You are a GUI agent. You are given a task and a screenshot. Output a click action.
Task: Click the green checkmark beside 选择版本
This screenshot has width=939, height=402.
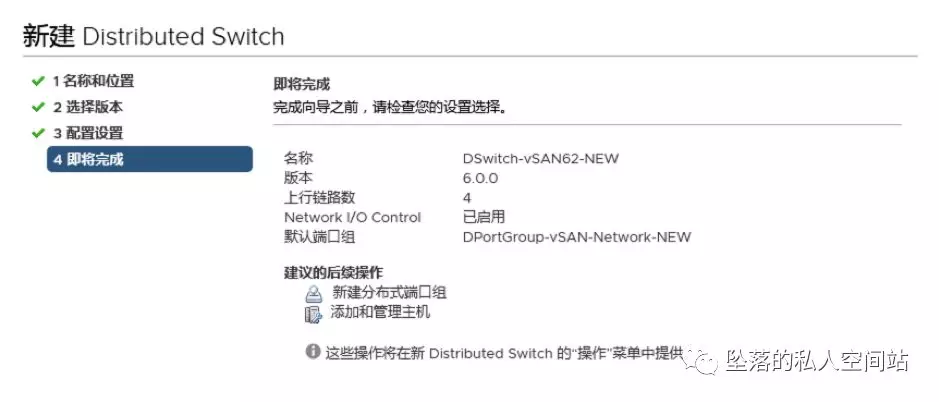[38, 107]
